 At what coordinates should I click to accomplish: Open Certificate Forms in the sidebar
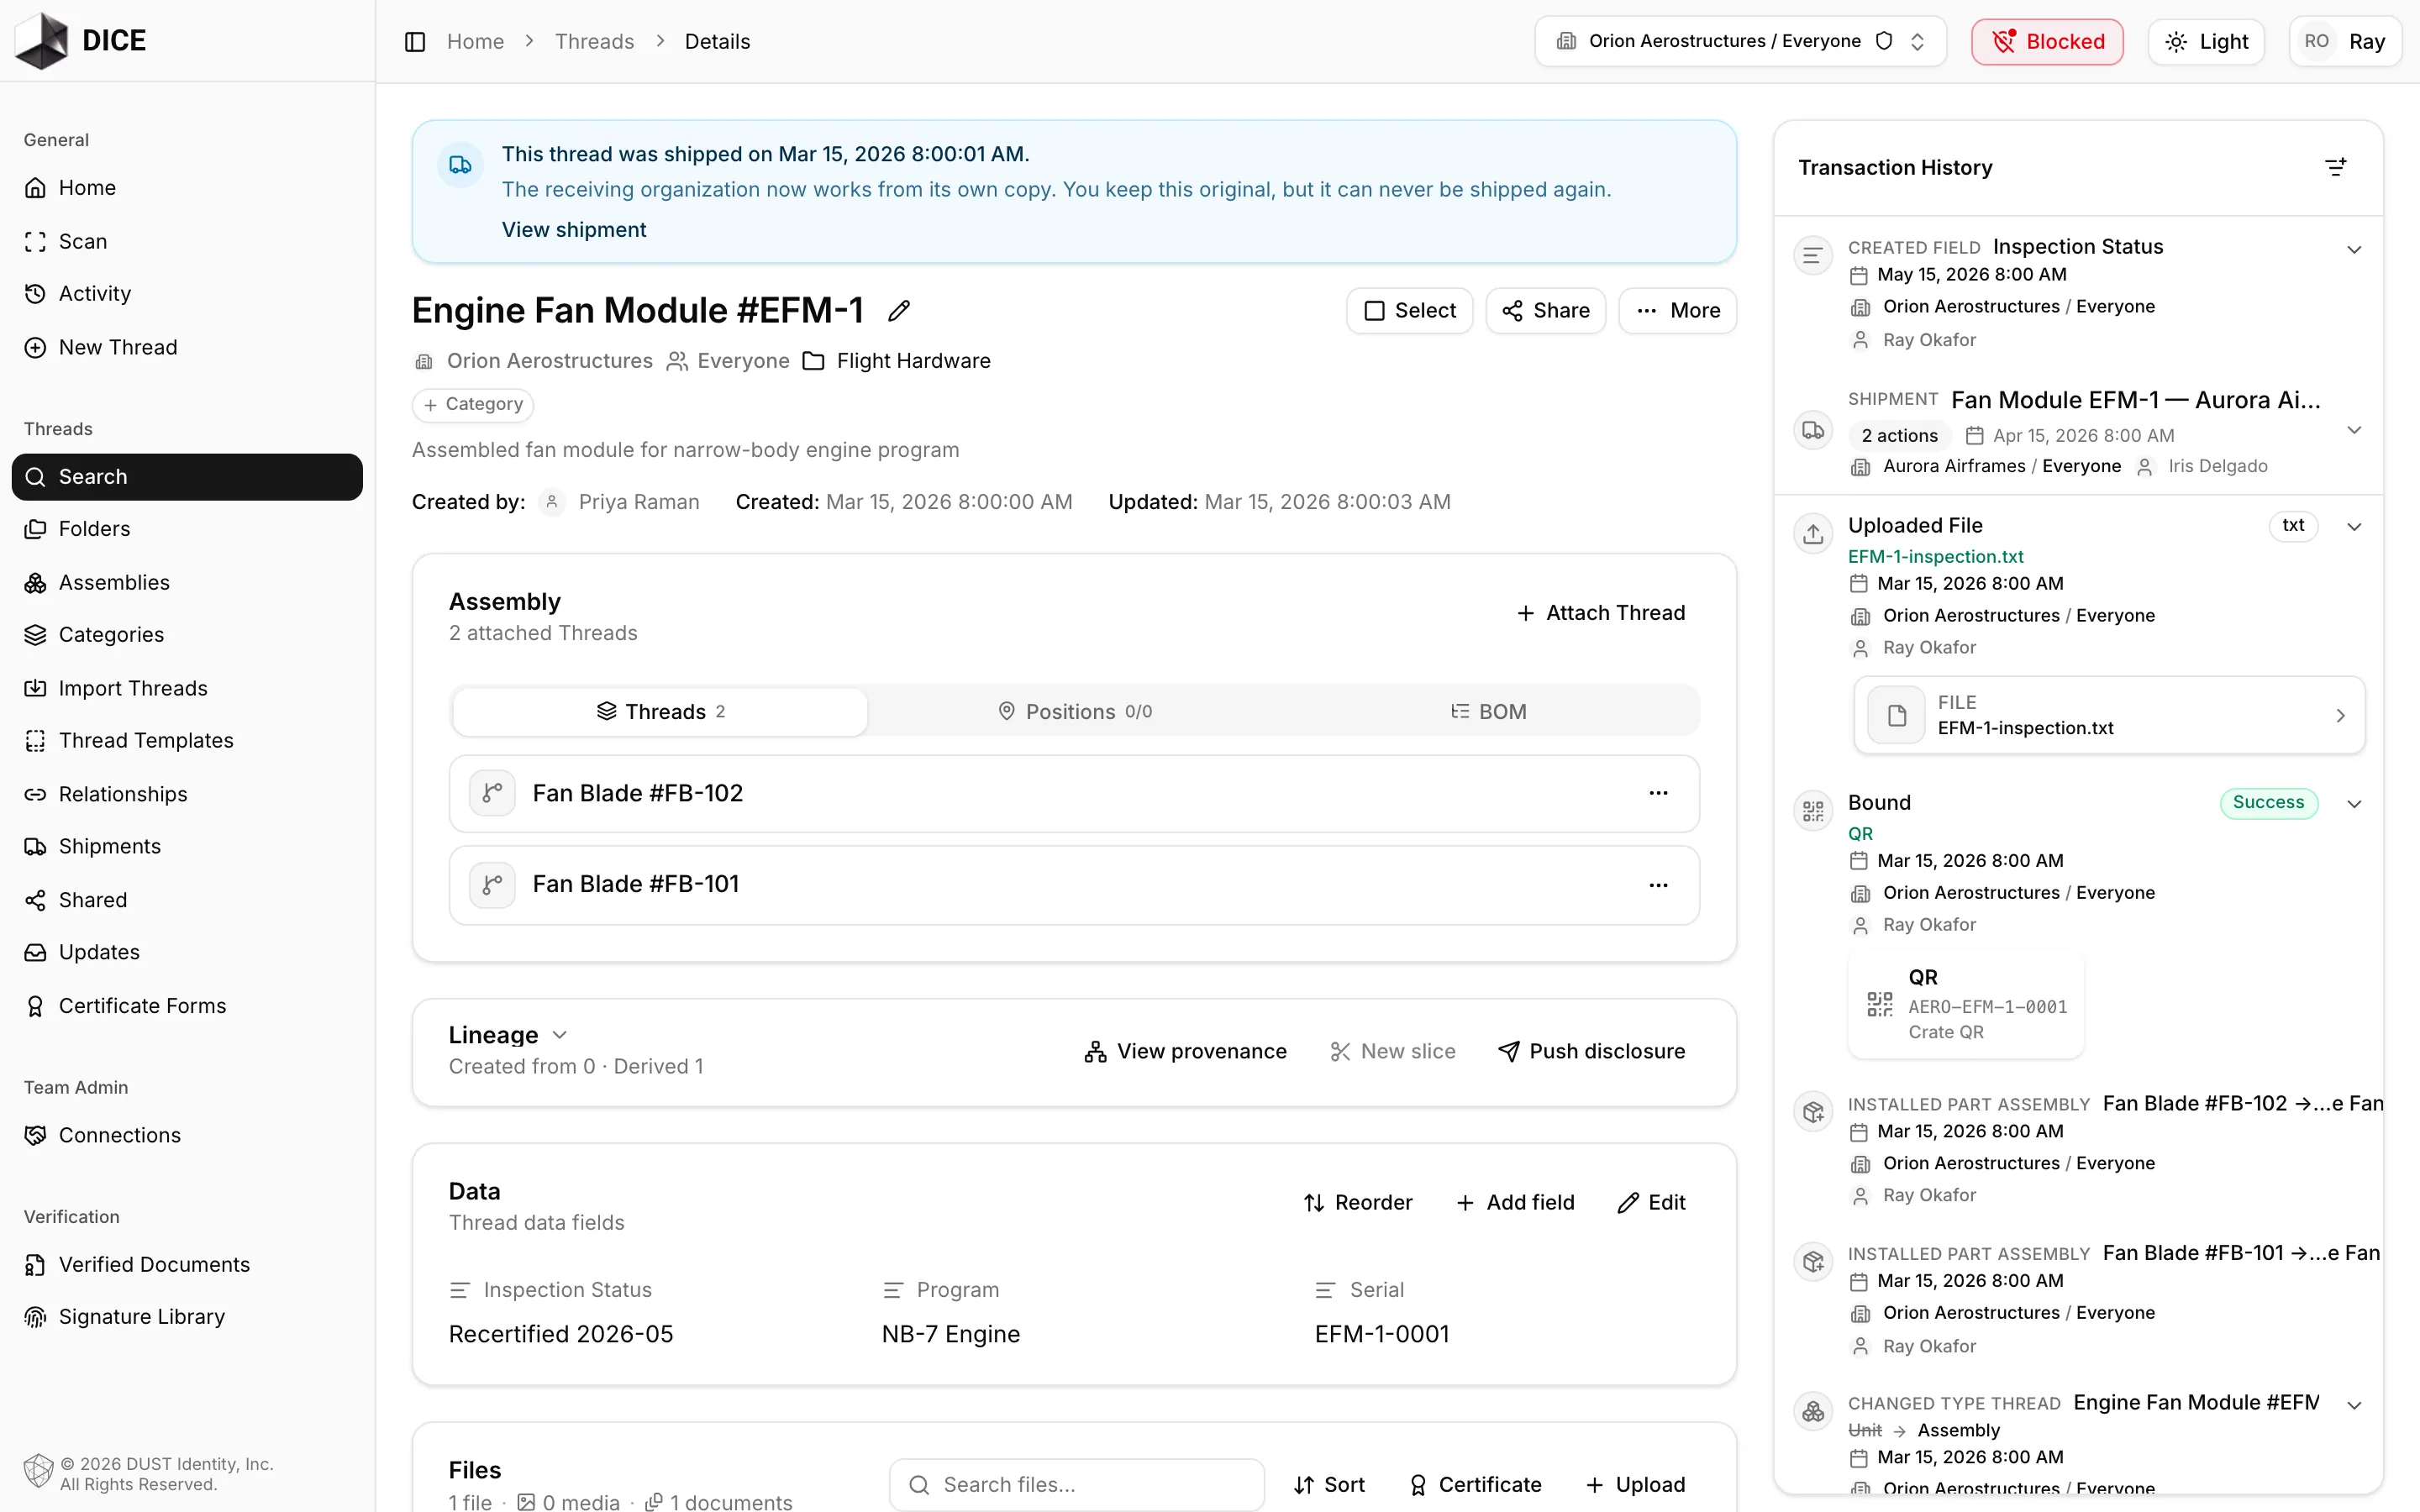coord(187,1006)
